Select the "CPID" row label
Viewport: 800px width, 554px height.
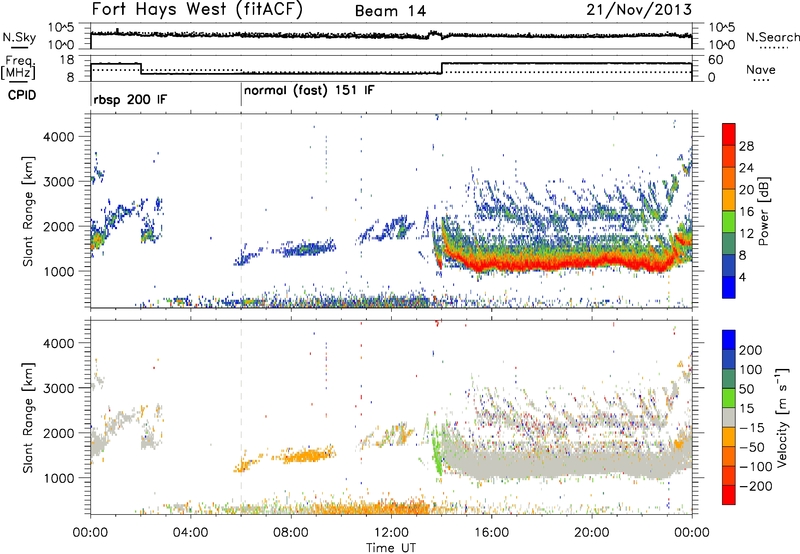click(x=22, y=95)
